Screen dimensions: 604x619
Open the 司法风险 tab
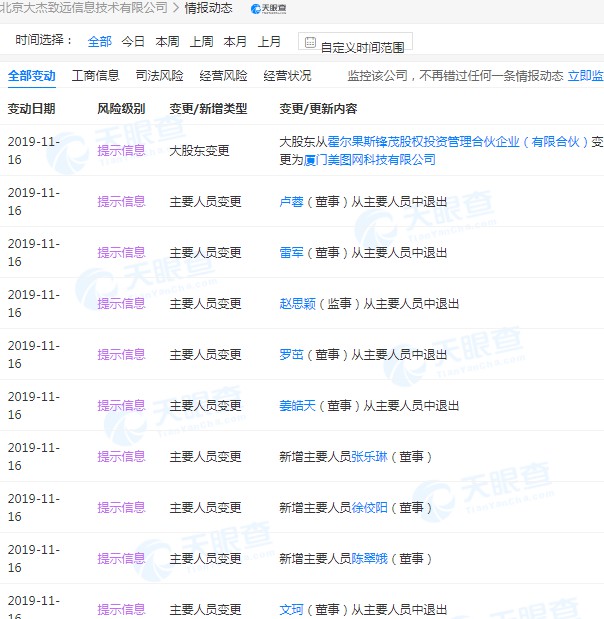pyautogui.click(x=159, y=75)
